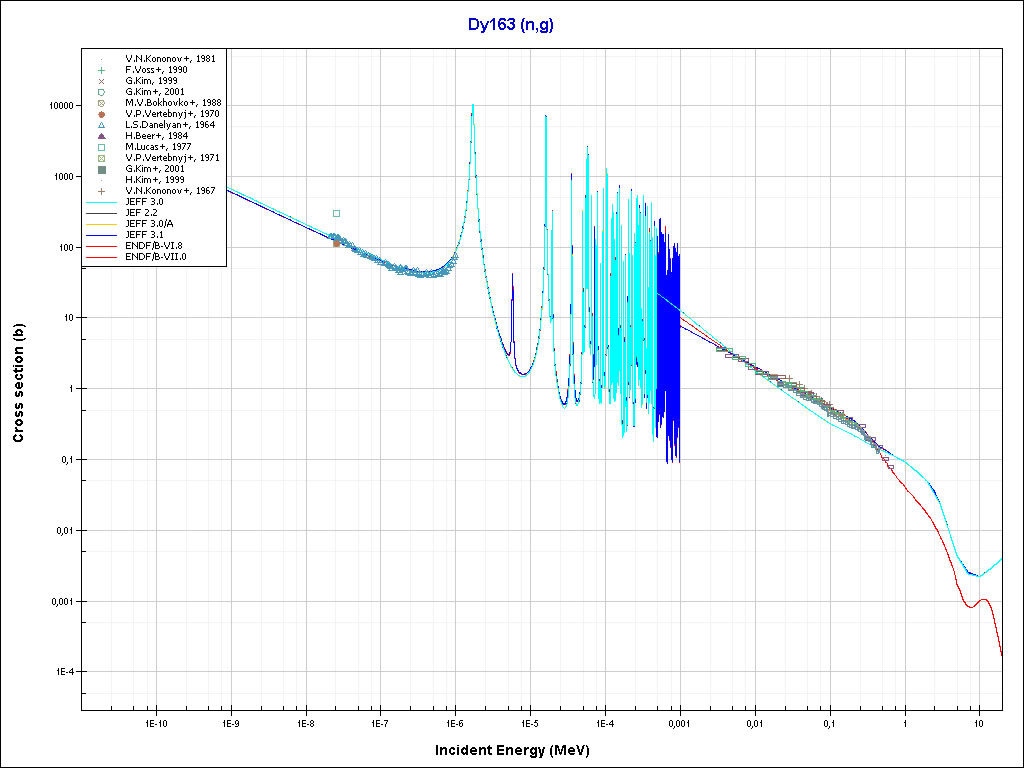Select the ENDF/B-VI.8 red line swatch
This screenshot has width=1024, height=768.
102,245
